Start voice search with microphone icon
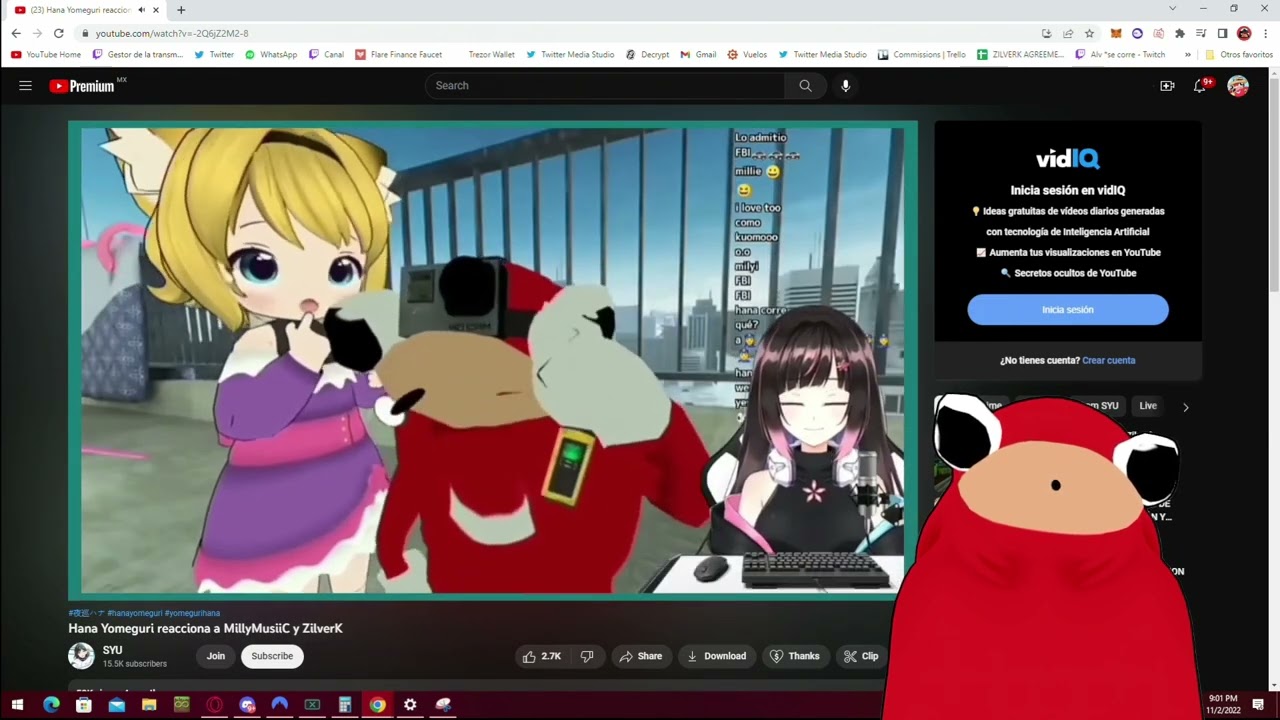Image resolution: width=1280 pixels, height=720 pixels. [x=846, y=86]
